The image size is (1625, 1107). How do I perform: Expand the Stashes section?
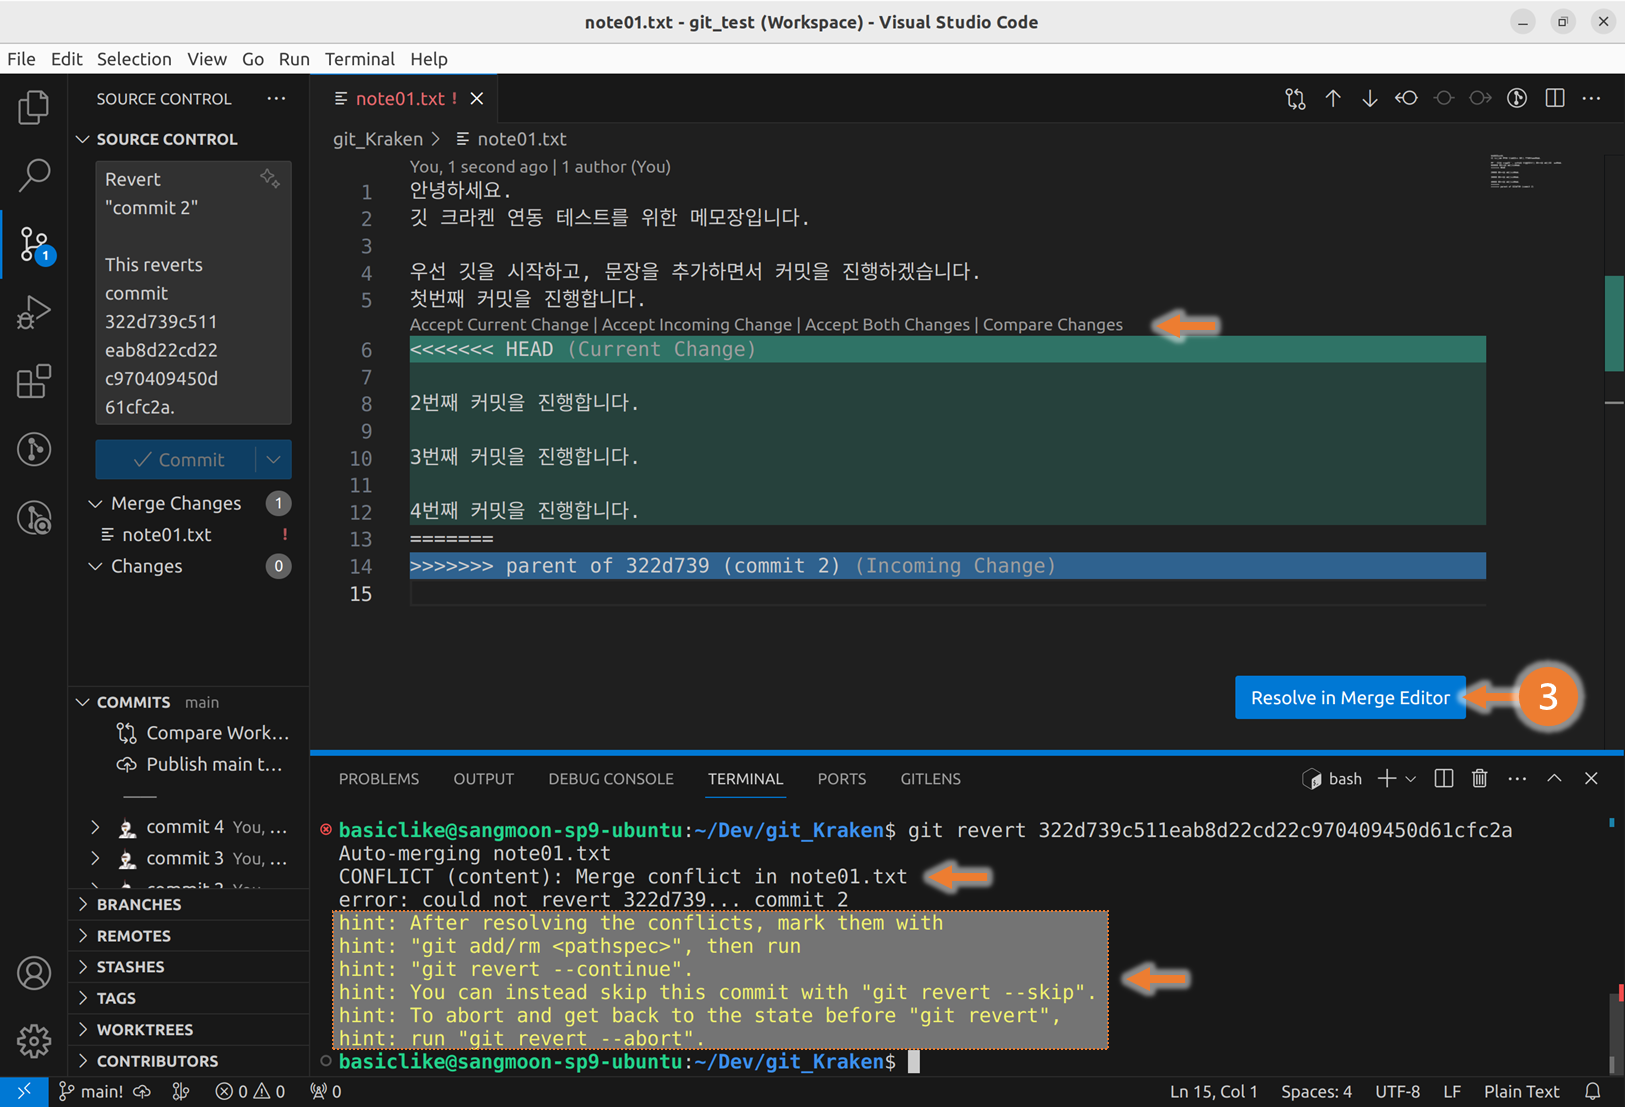coord(83,967)
